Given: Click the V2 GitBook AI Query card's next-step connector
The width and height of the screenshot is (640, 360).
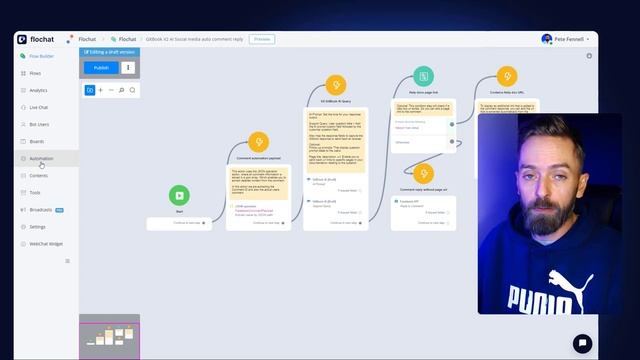Looking at the screenshot, I should (x=360, y=223).
